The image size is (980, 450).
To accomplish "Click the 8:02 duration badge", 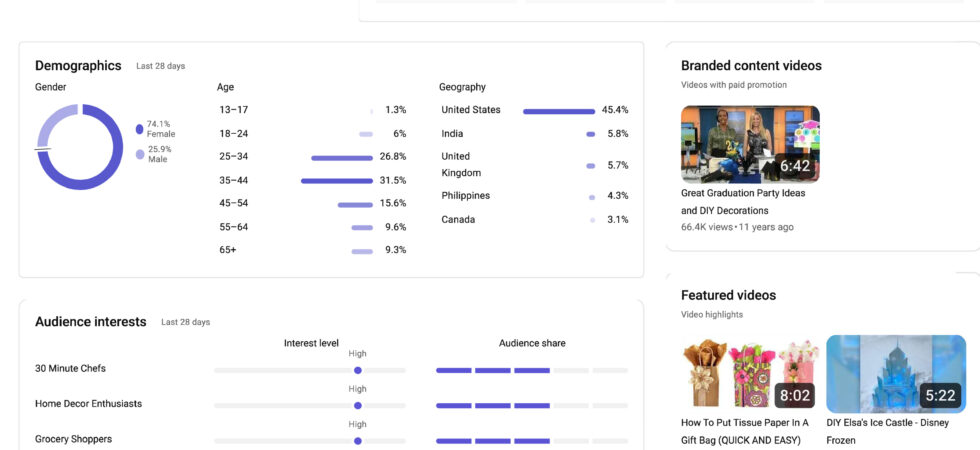I will point(794,396).
